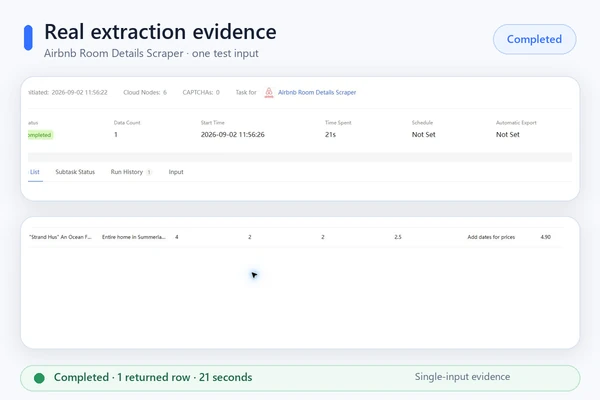Click the Schedule value Not Set

pyautogui.click(x=424, y=134)
